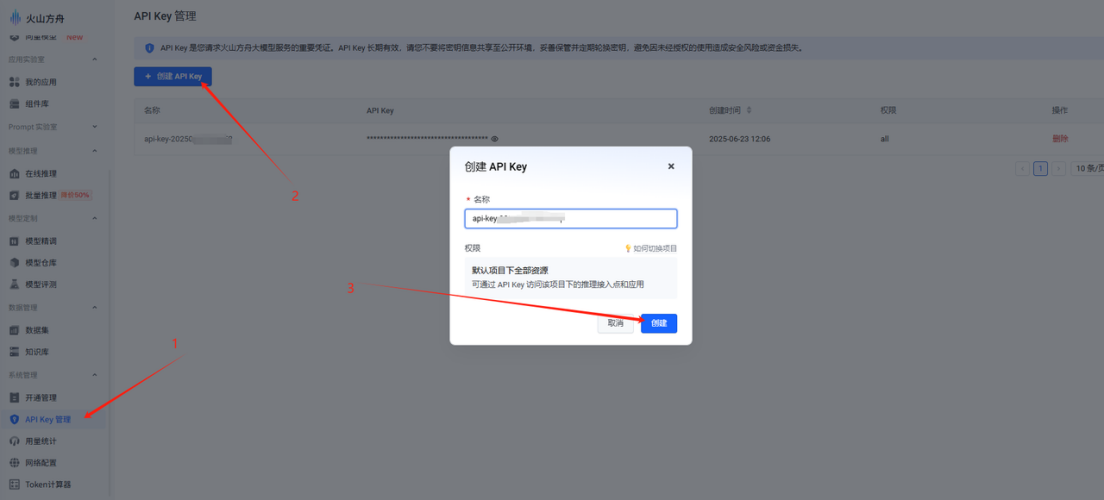Select 开通管理 in the sidebar

point(41,398)
